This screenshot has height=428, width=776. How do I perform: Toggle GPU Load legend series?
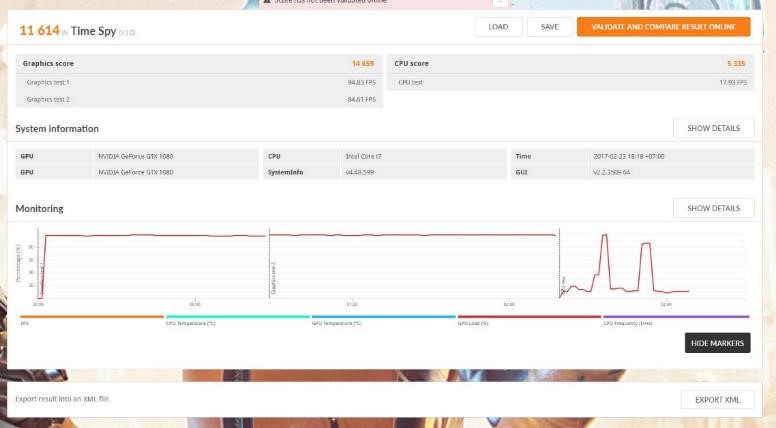529,319
